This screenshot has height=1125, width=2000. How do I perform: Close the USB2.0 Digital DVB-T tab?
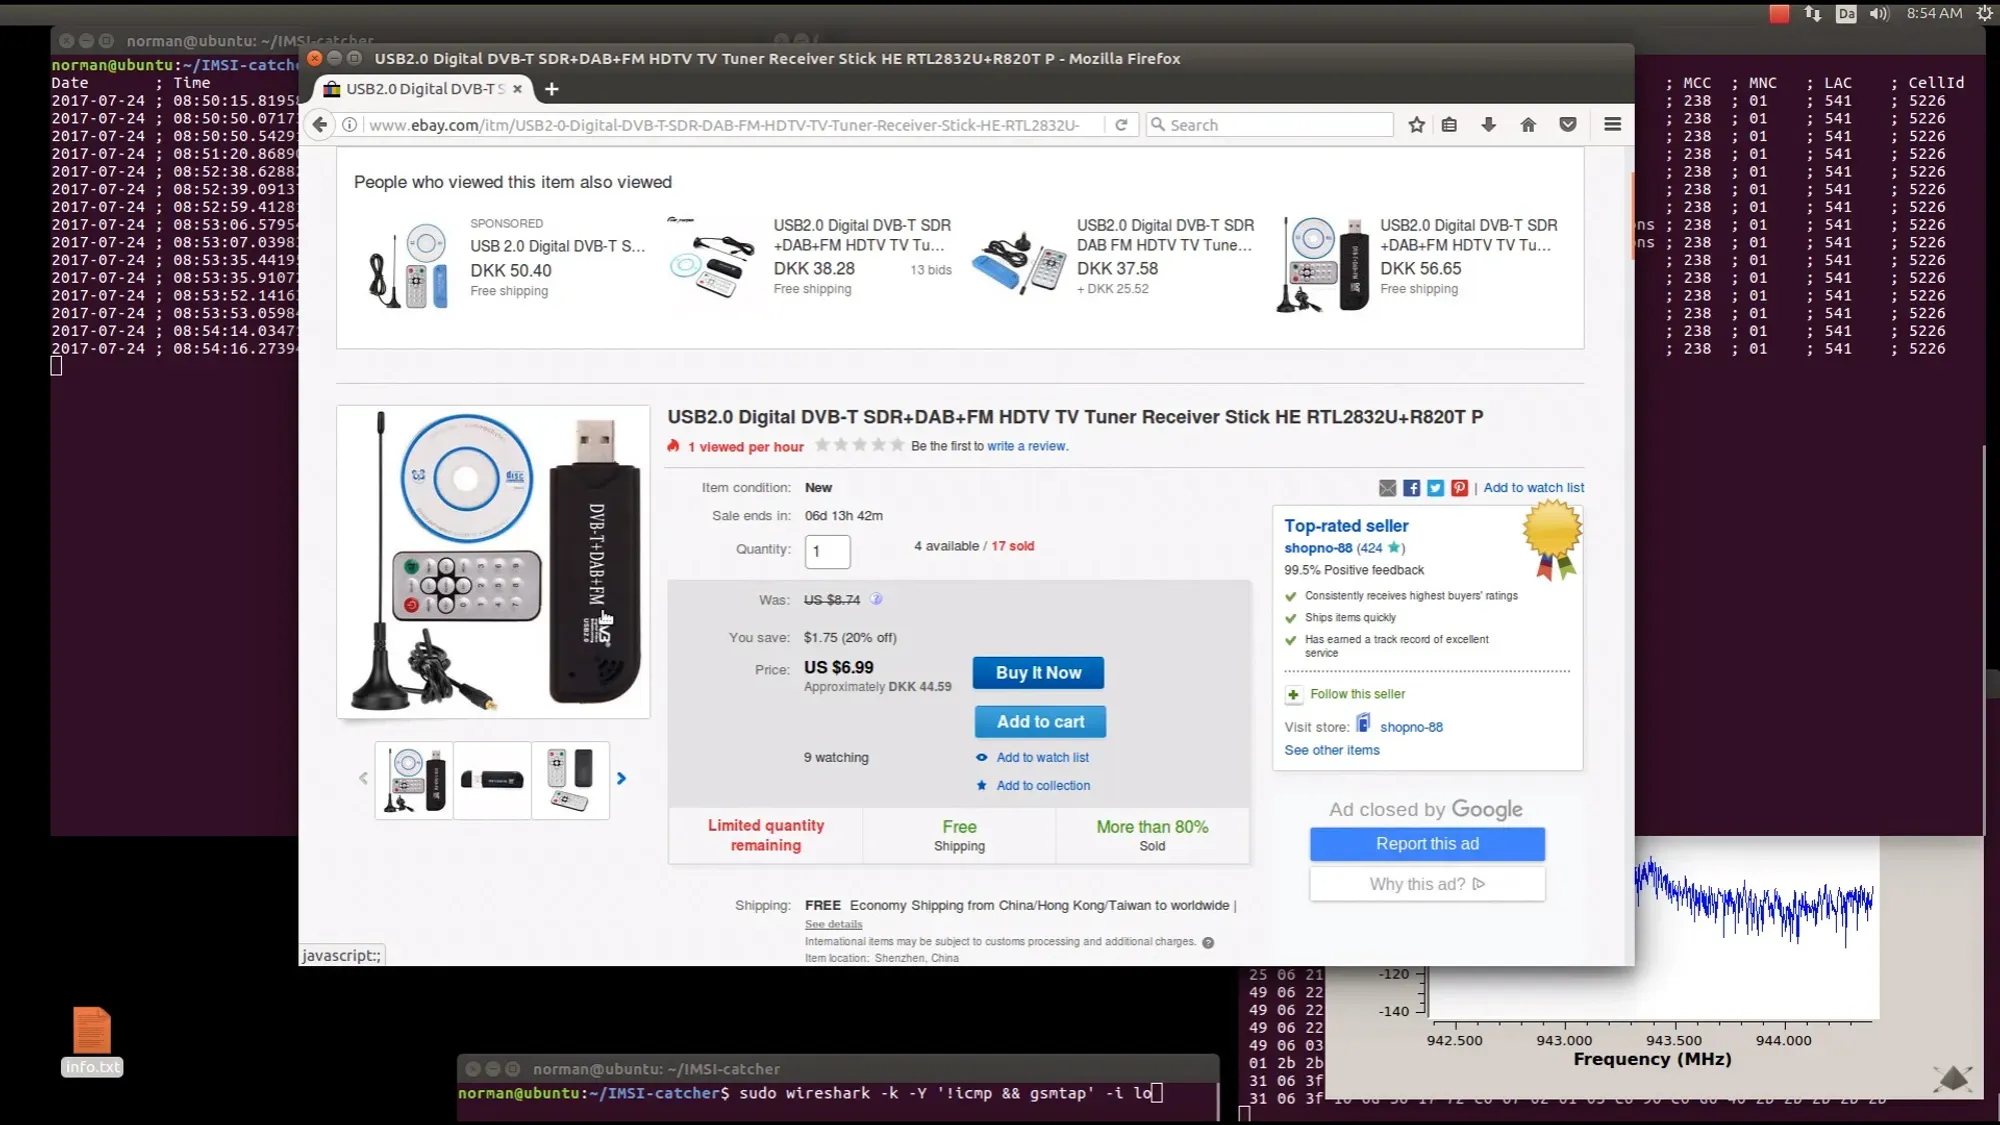[x=517, y=89]
